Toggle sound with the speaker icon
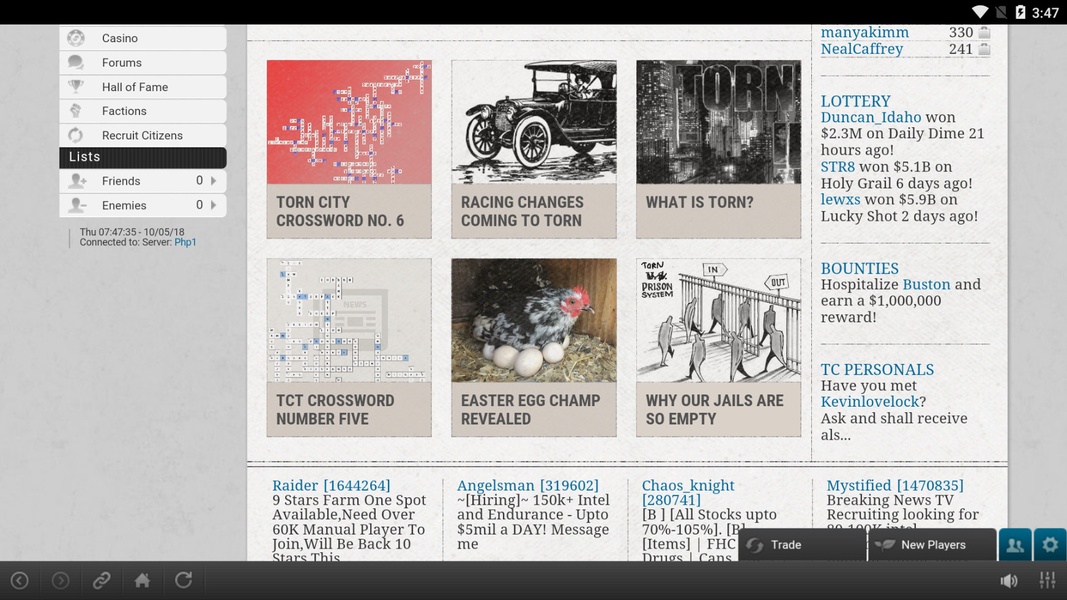Viewport: 1067px width, 600px height. tap(1009, 580)
